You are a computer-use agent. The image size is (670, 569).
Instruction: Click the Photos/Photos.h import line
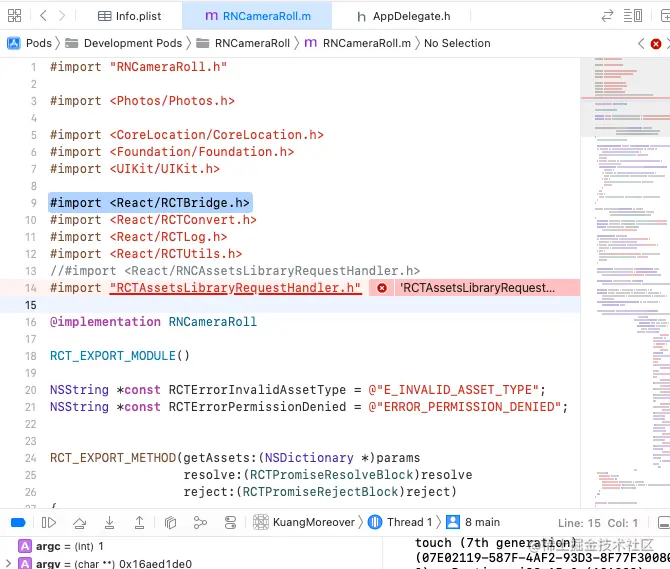pyautogui.click(x=142, y=101)
